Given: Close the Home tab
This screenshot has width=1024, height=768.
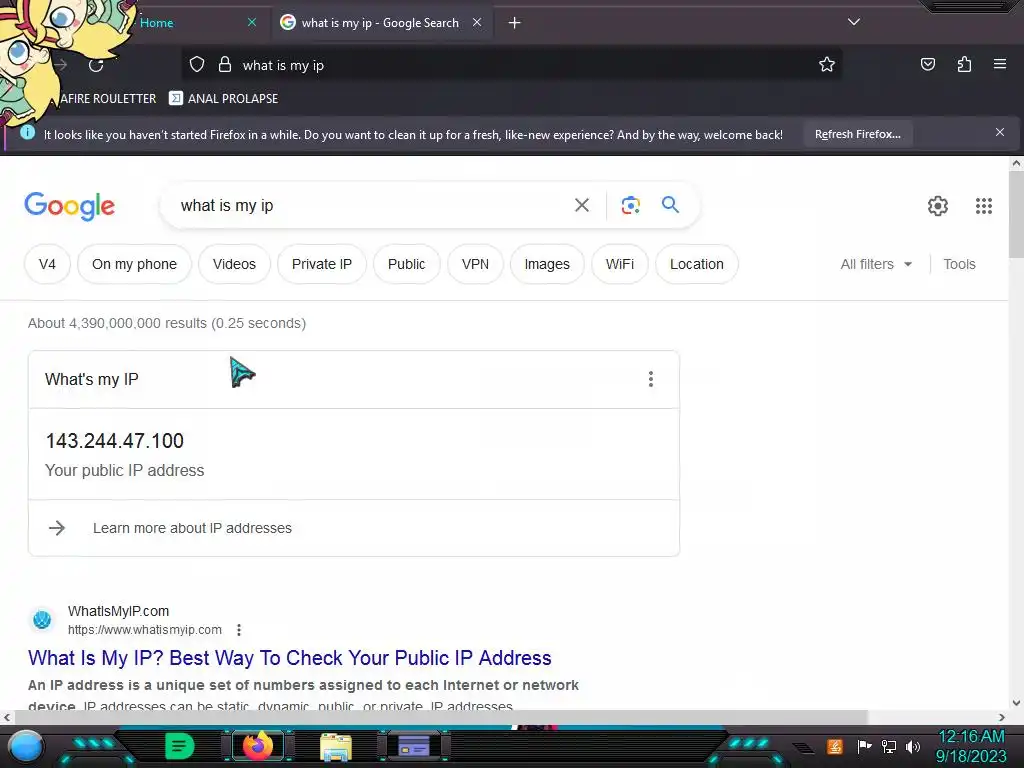Looking at the screenshot, I should [252, 22].
